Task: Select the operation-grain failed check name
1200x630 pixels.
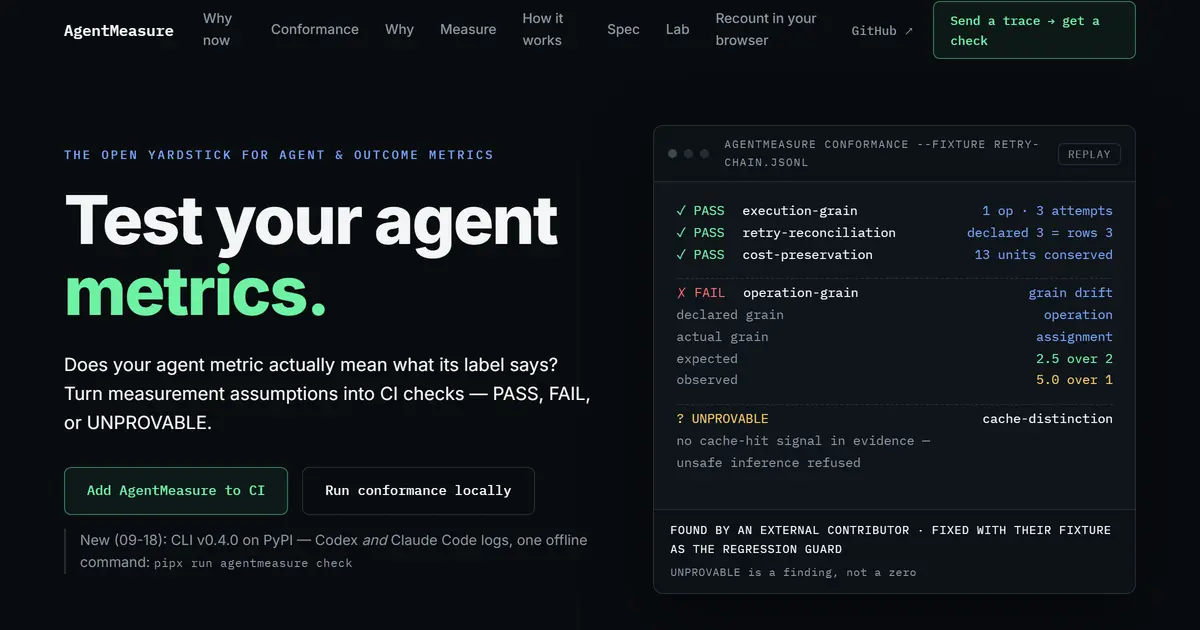Action: pyautogui.click(x=800, y=293)
